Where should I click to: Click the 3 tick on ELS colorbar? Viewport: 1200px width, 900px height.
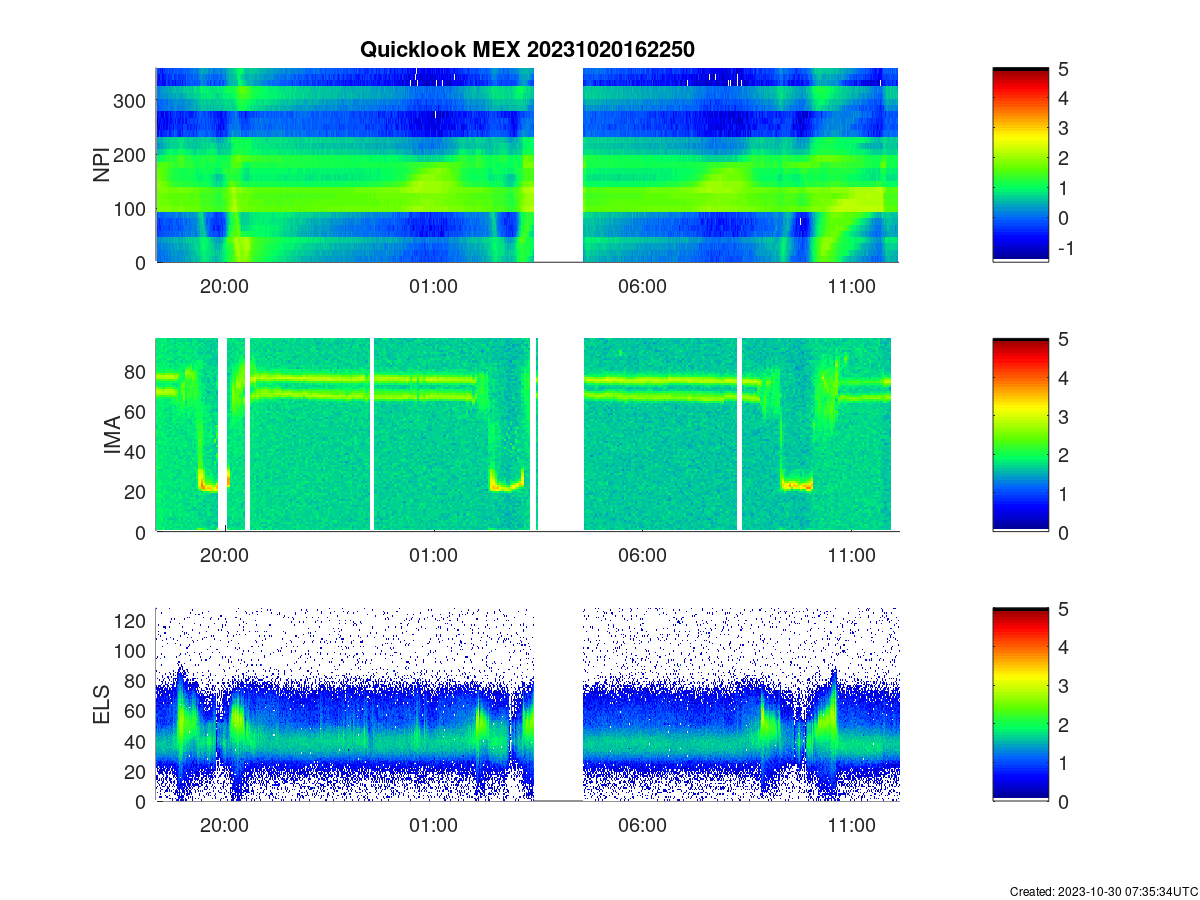1063,685
